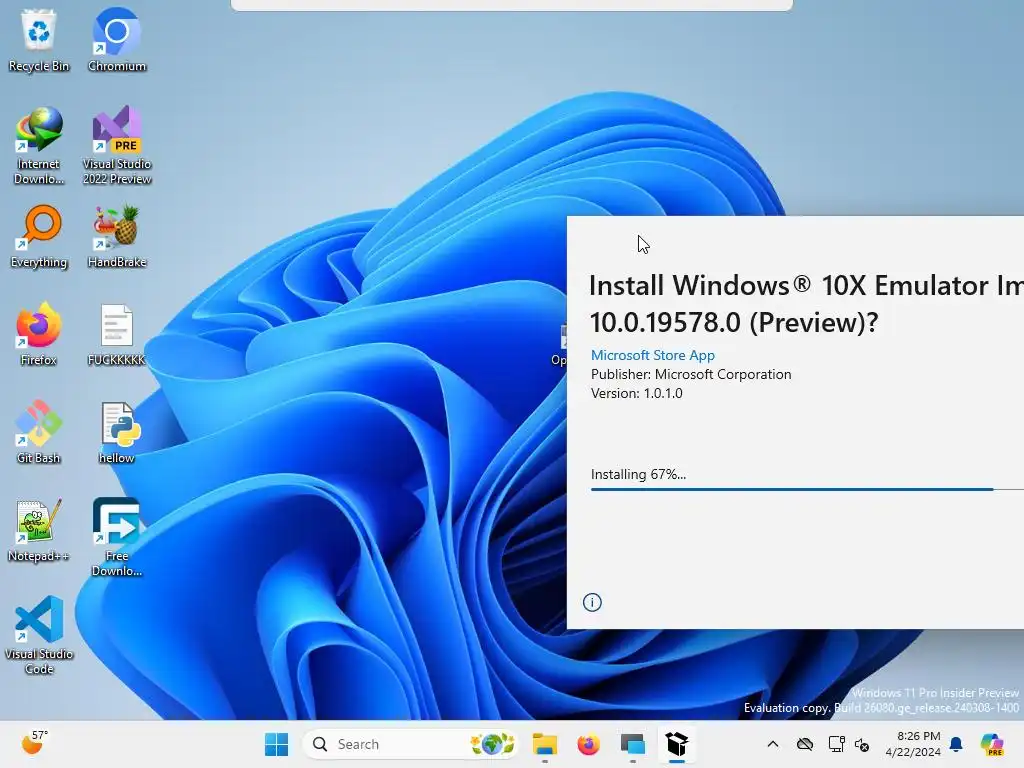Screen dimensions: 1024x768
Task: Open Firefox from the taskbar
Action: [588, 744]
